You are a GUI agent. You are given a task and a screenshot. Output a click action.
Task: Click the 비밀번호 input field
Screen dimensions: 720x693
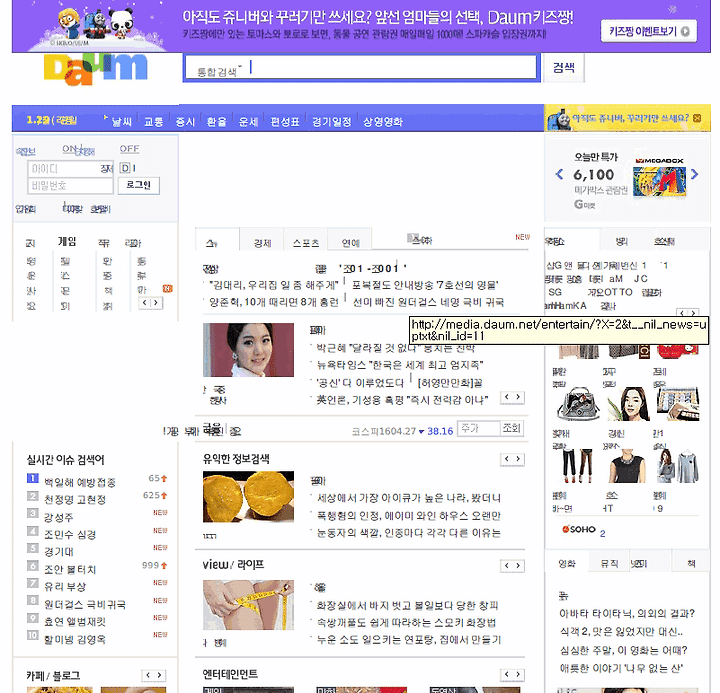click(70, 186)
